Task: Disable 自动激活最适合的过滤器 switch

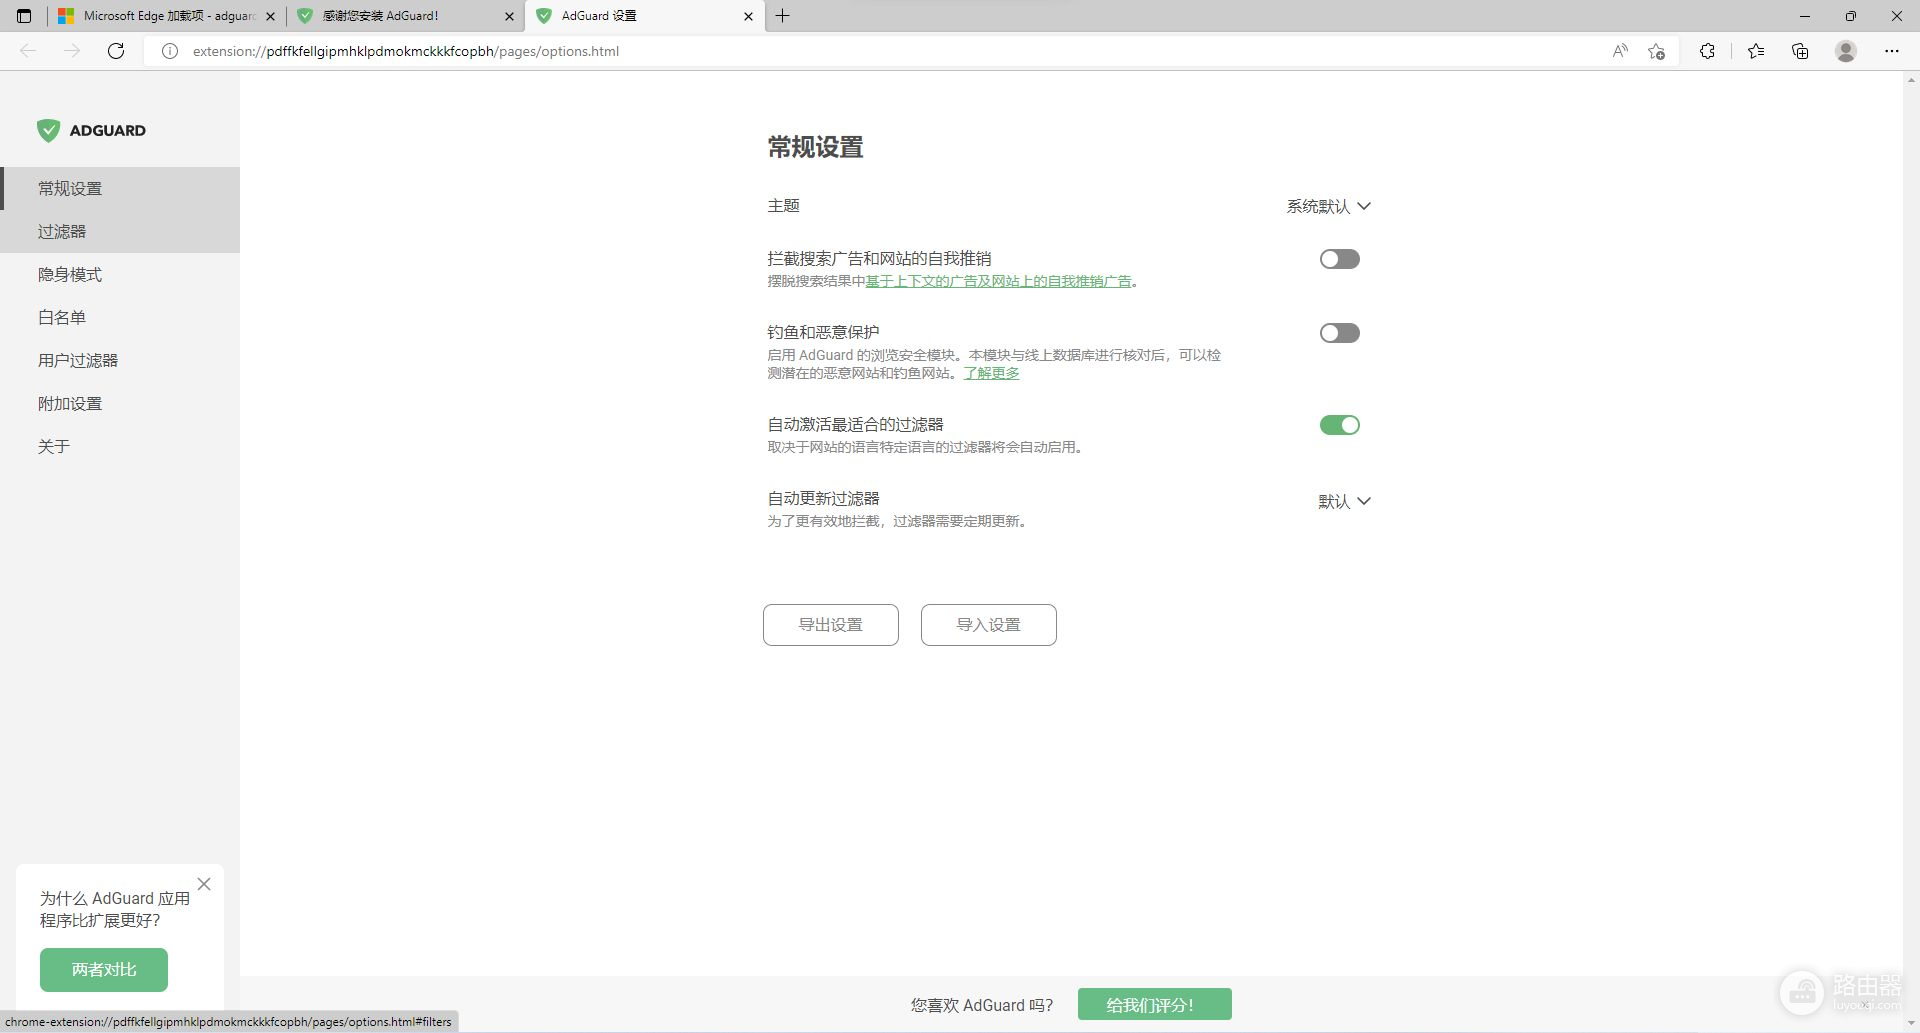Action: [1340, 425]
